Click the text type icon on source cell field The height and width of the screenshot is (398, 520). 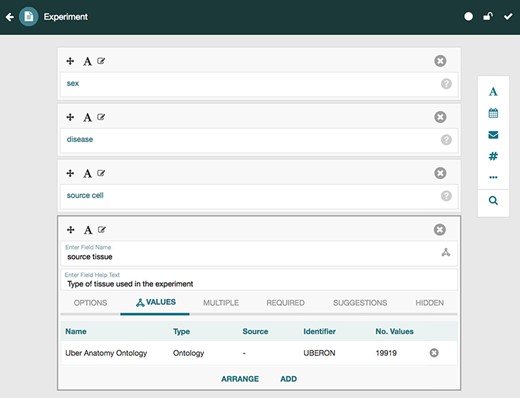87,173
